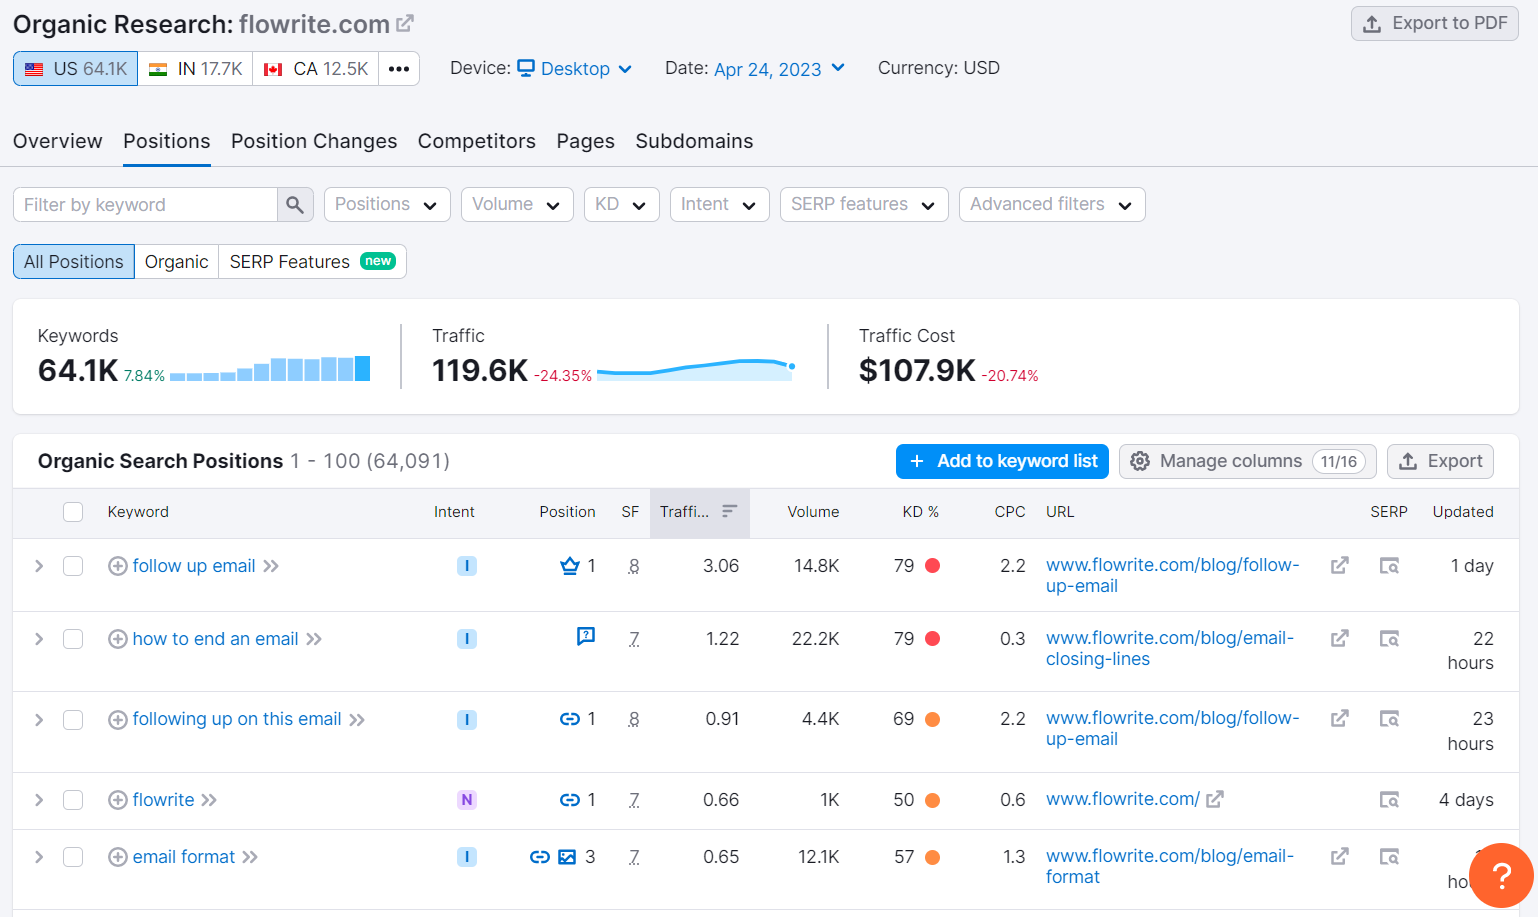Click Add to keyword list button
This screenshot has height=917, width=1538.
click(x=1002, y=461)
